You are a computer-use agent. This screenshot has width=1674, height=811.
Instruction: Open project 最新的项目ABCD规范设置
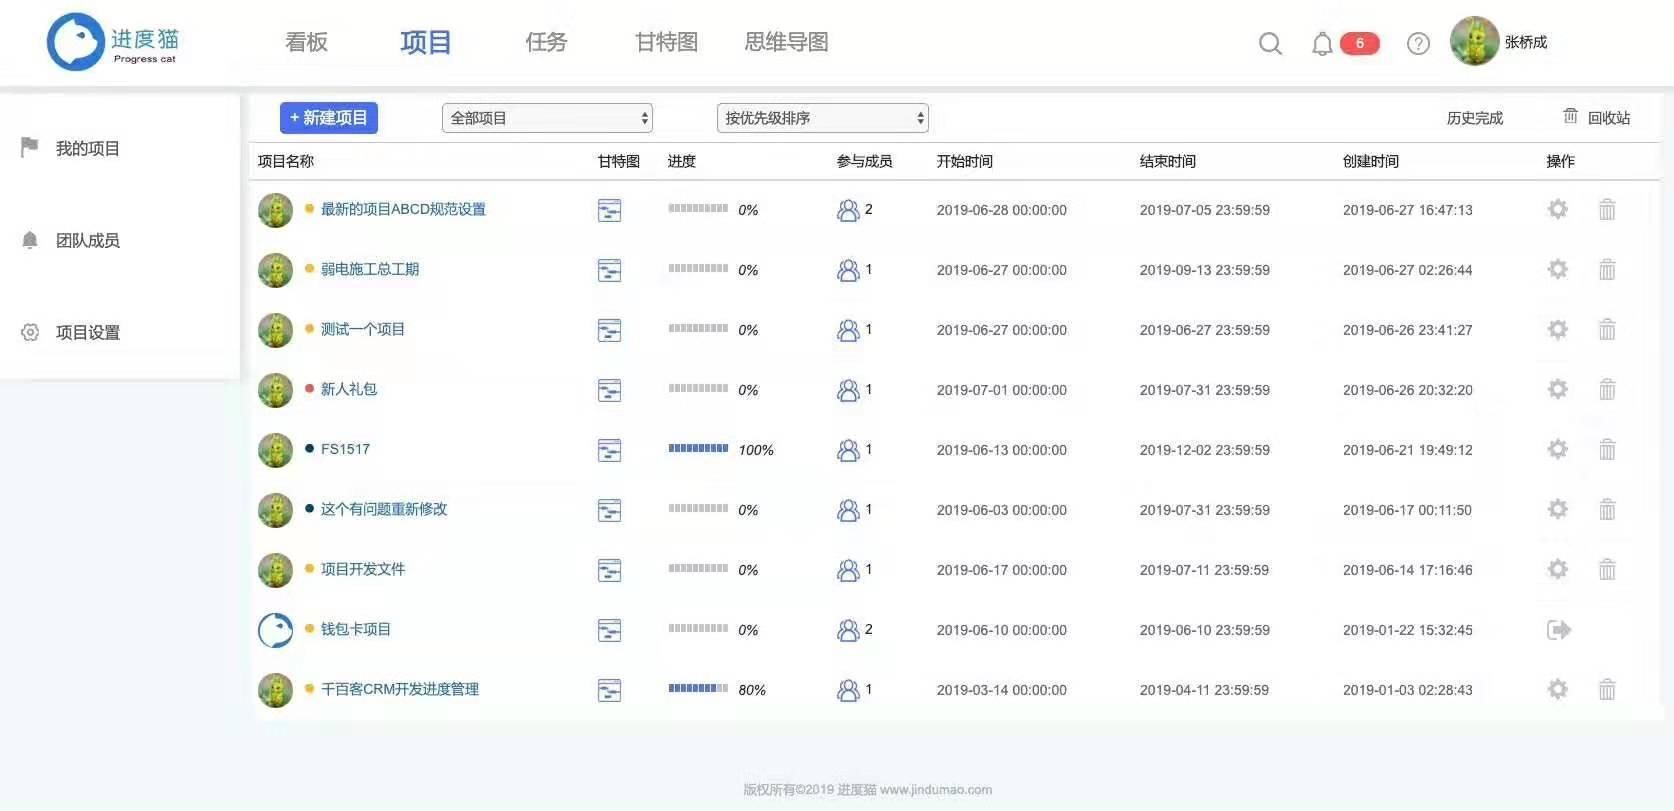(403, 209)
